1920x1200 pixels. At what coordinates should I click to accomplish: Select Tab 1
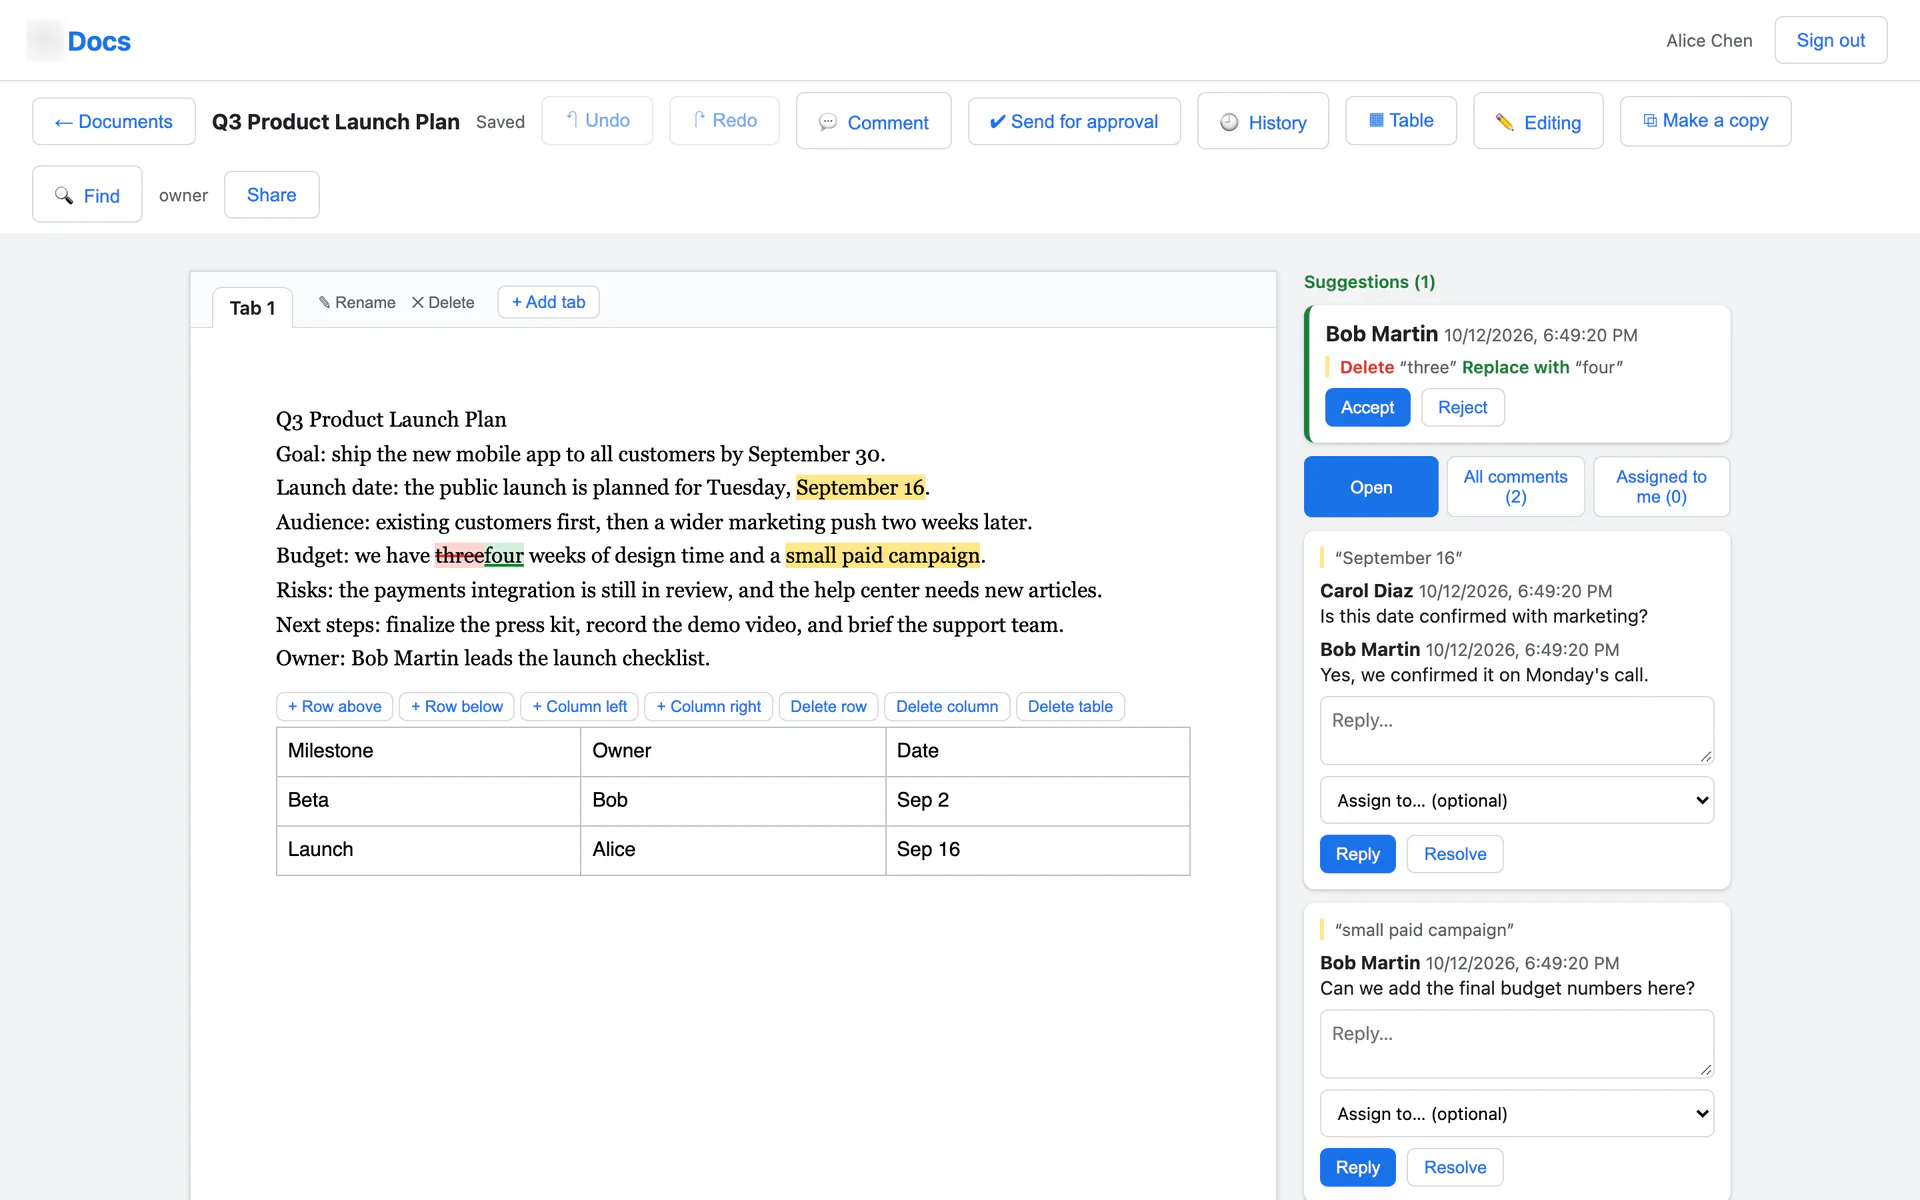252,307
